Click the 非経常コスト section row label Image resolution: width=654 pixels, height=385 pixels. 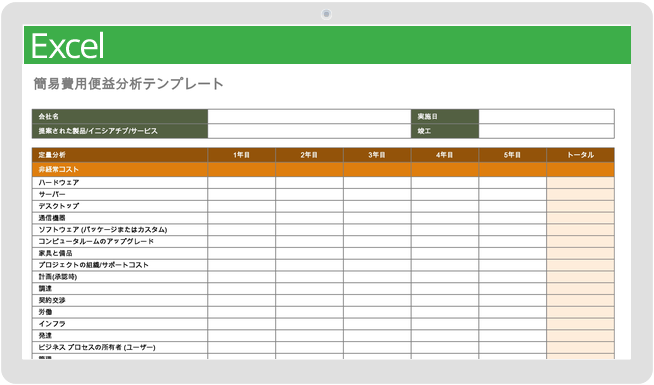120,169
